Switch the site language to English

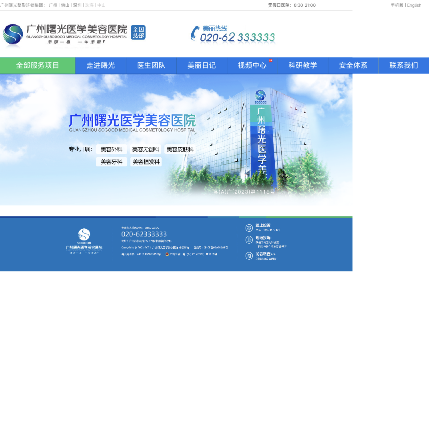coord(414,5)
